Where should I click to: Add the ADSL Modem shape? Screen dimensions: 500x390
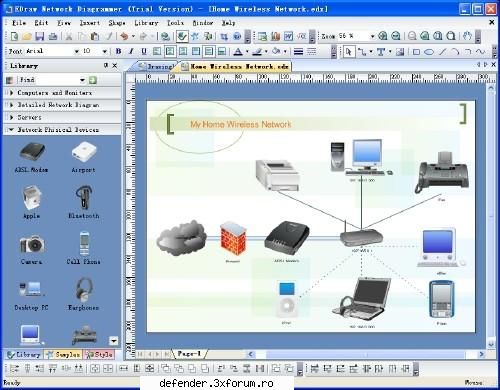(x=32, y=157)
